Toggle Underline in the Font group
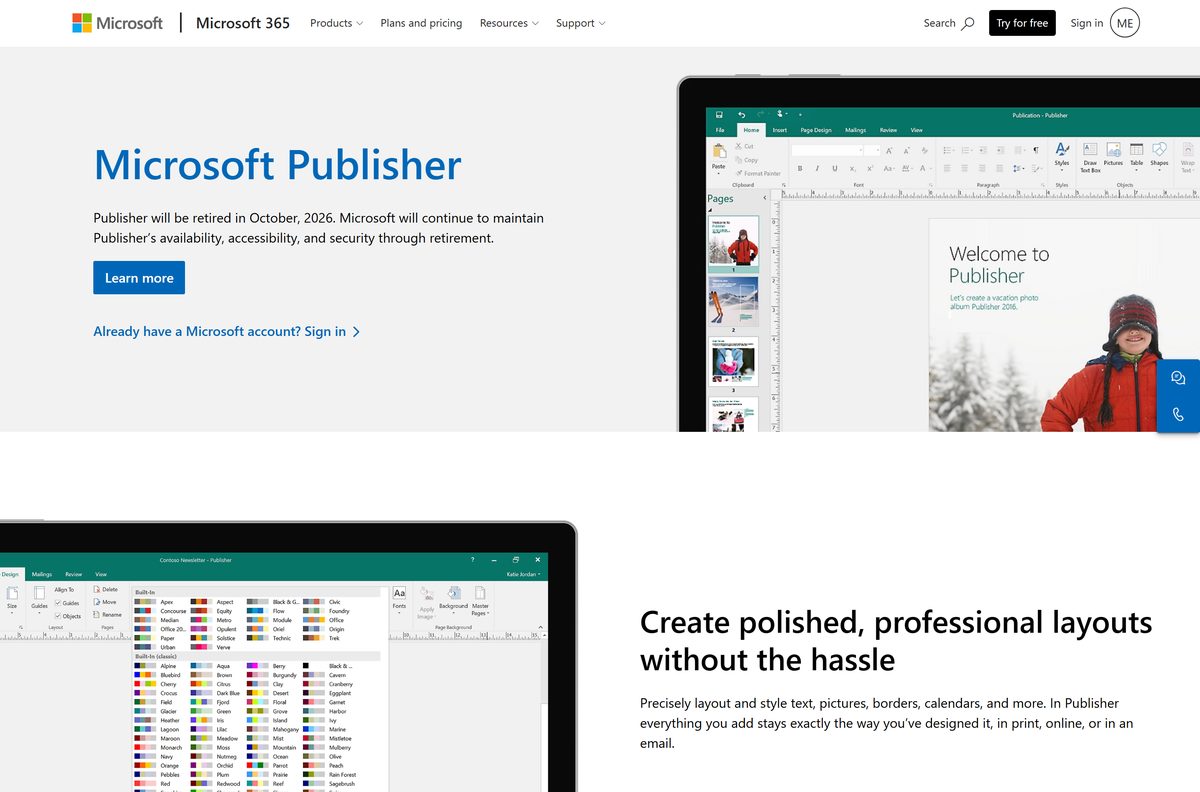Viewport: 1200px width, 792px height. [833, 169]
